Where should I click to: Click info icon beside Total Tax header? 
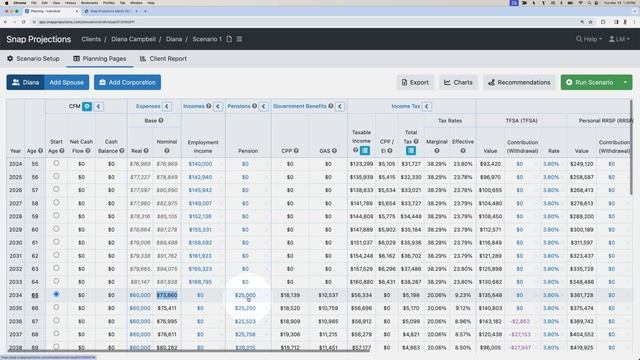coord(416,142)
